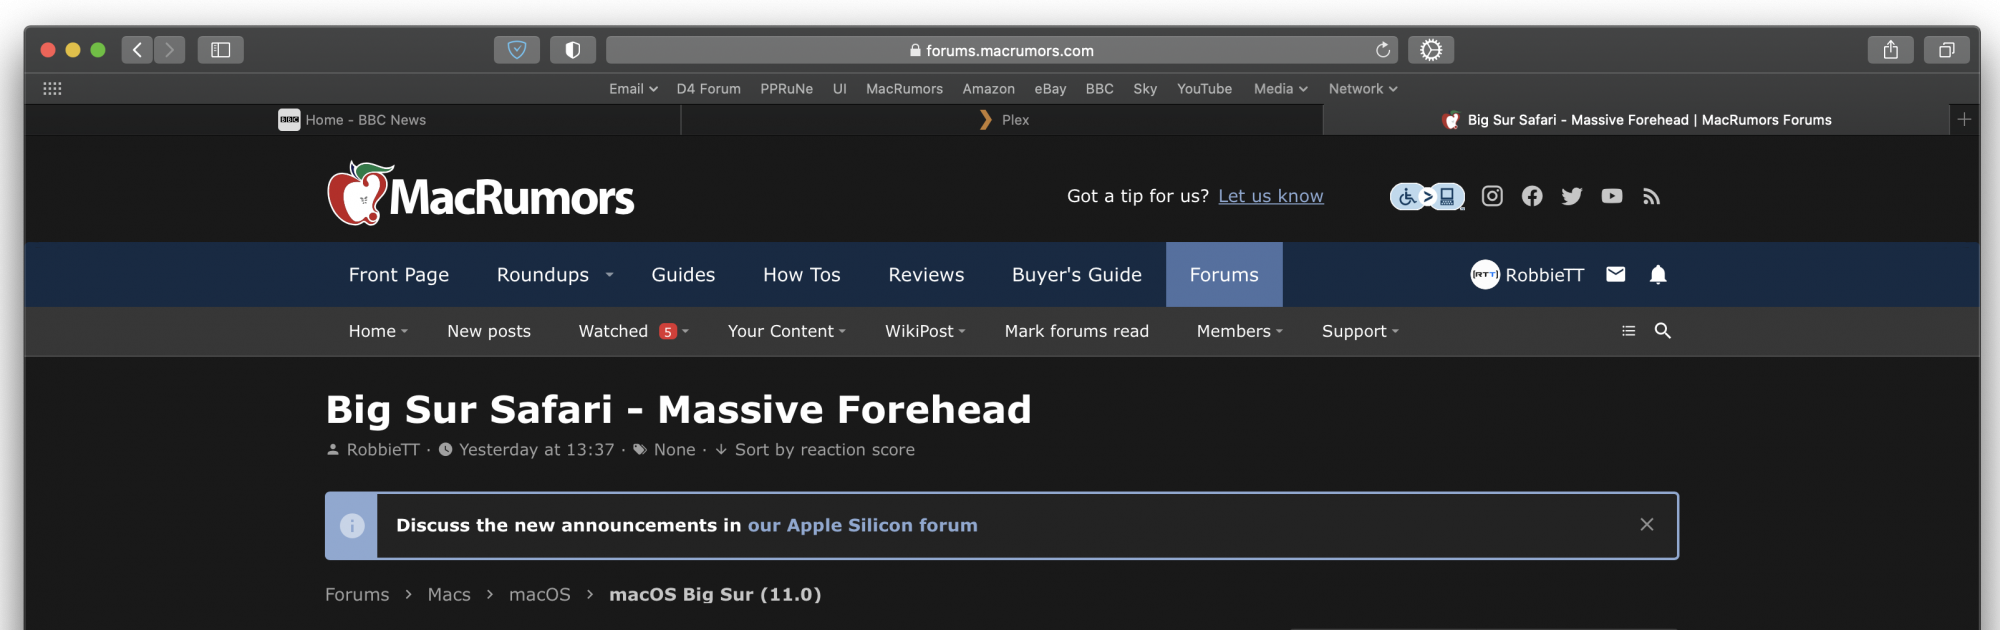
Task: Expand the Email bookmarks folder
Action: (633, 89)
